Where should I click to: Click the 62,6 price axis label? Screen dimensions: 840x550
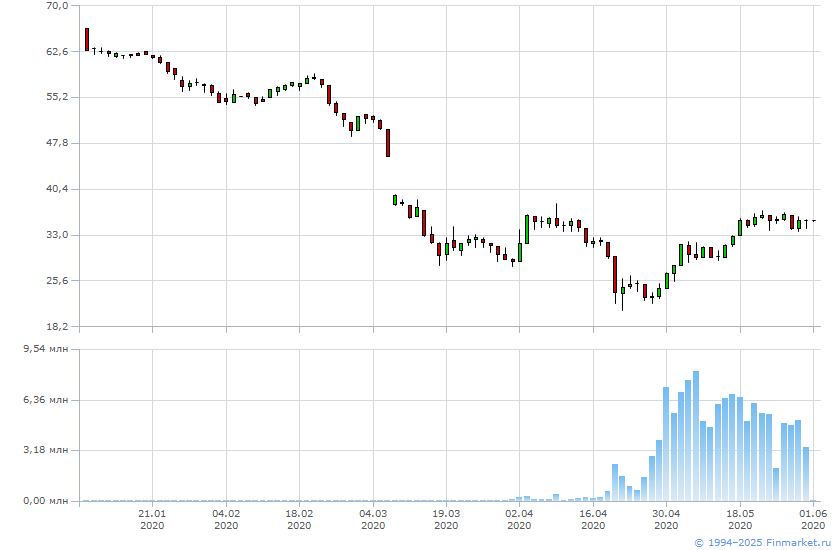point(58,51)
